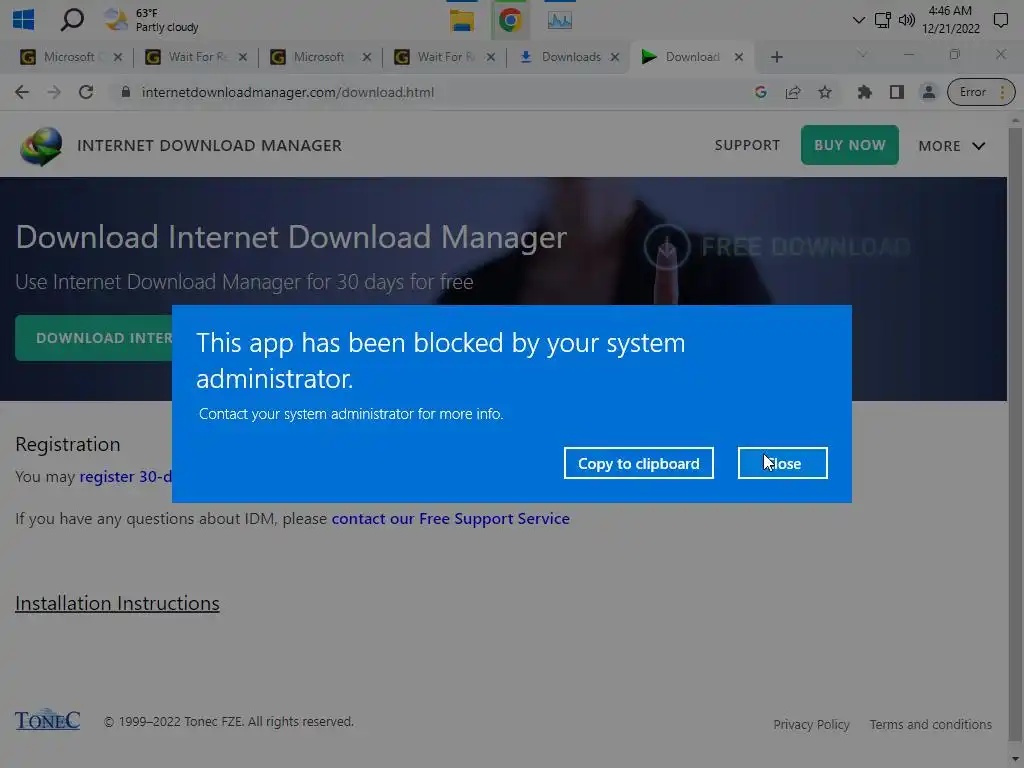Screen dimensions: 1024x768
Task: Click the IDM globe logo
Action: point(40,146)
